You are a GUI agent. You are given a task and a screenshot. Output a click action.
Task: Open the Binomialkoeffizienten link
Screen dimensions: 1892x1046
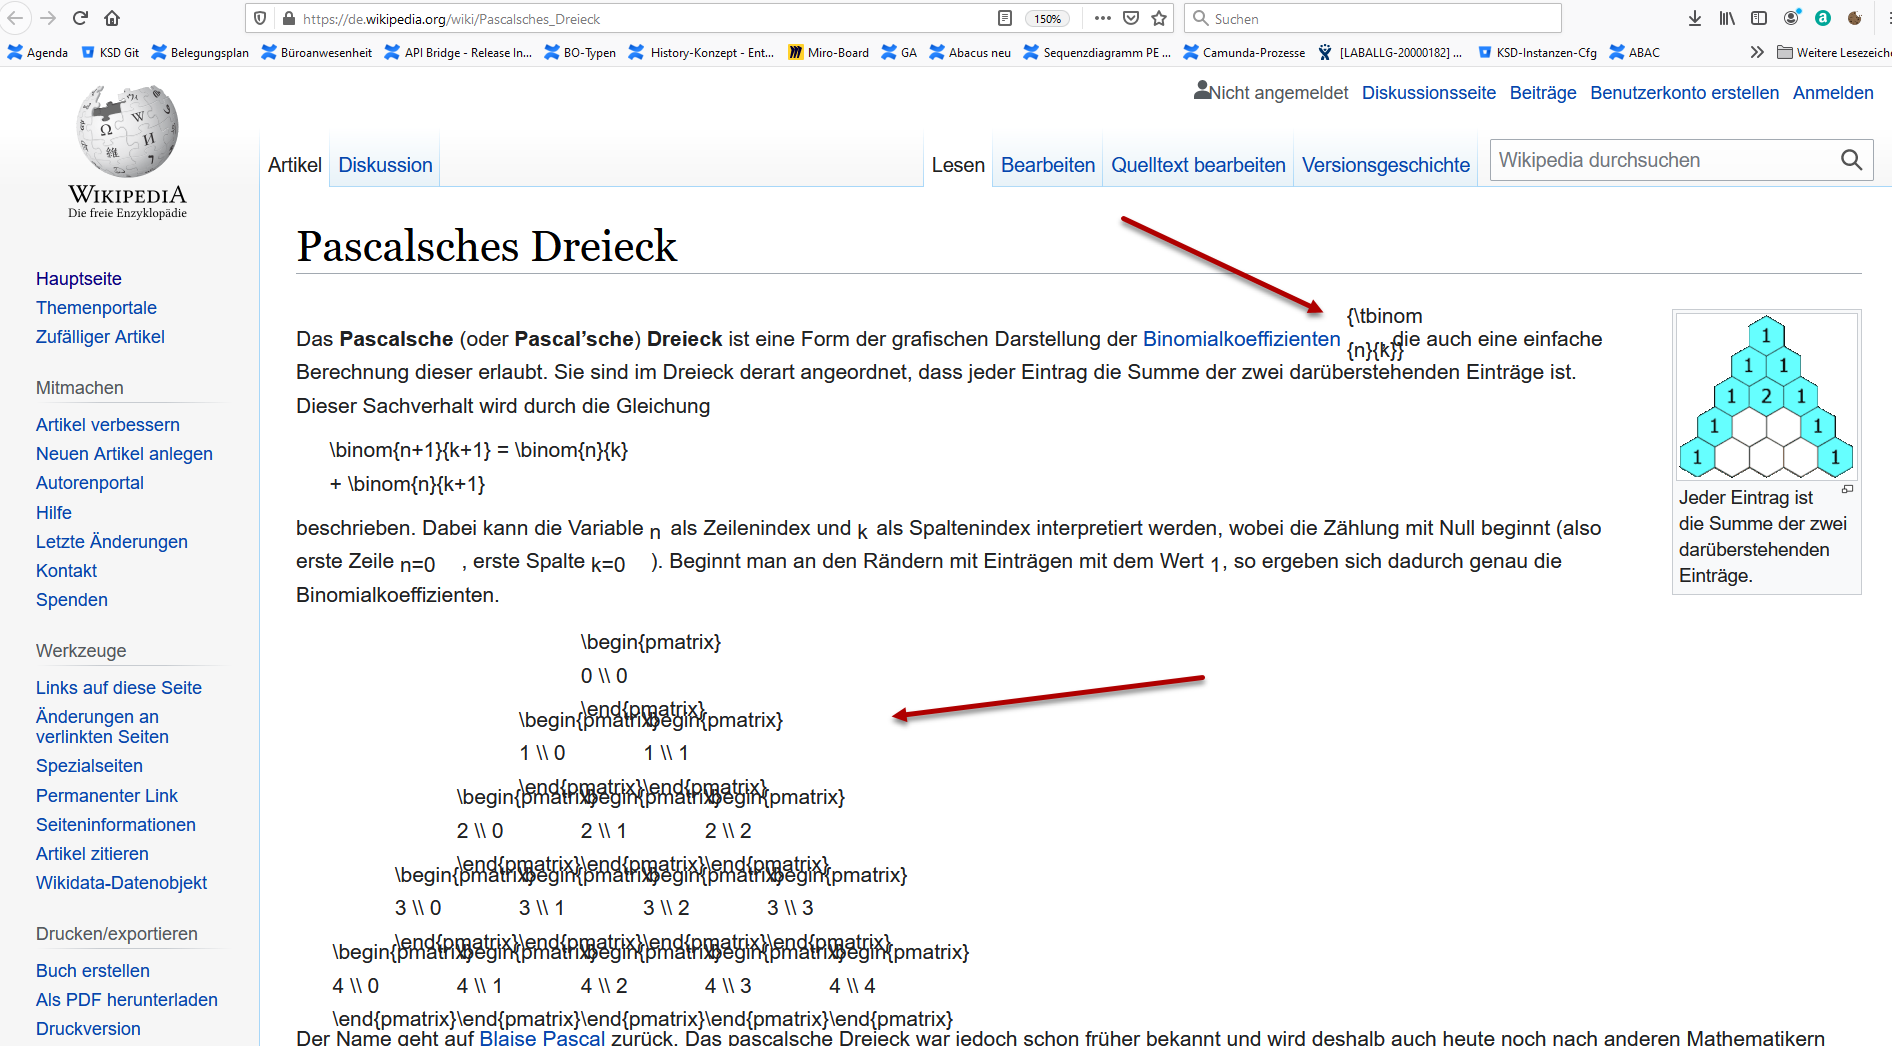pos(1241,339)
